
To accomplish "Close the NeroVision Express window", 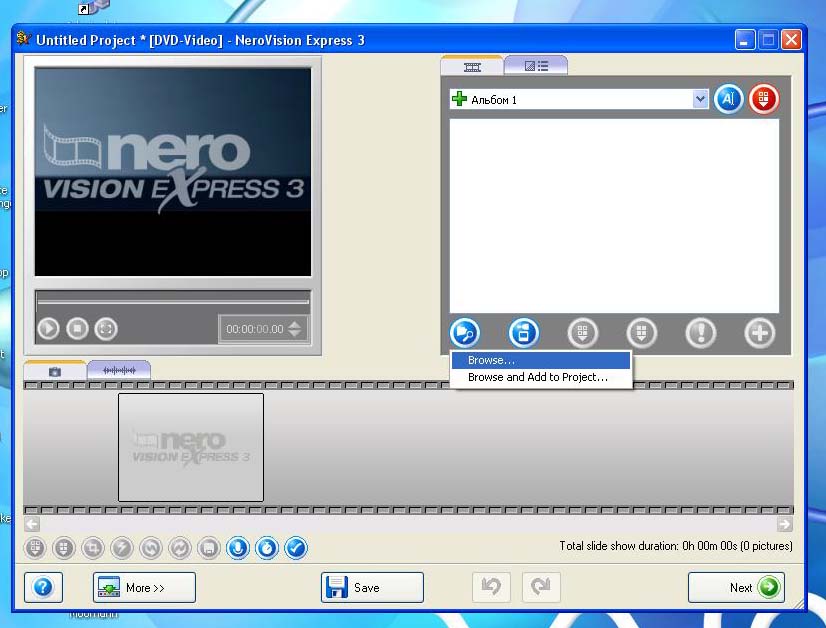I will pyautogui.click(x=791, y=40).
